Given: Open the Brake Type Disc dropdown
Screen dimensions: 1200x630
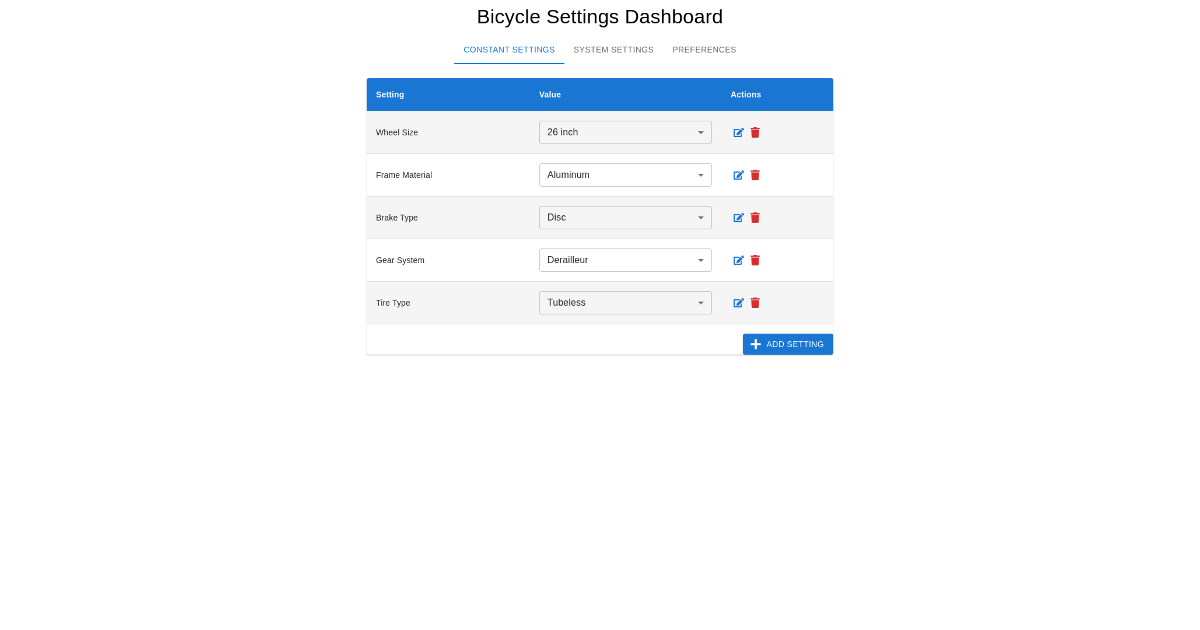Looking at the screenshot, I should pos(625,217).
